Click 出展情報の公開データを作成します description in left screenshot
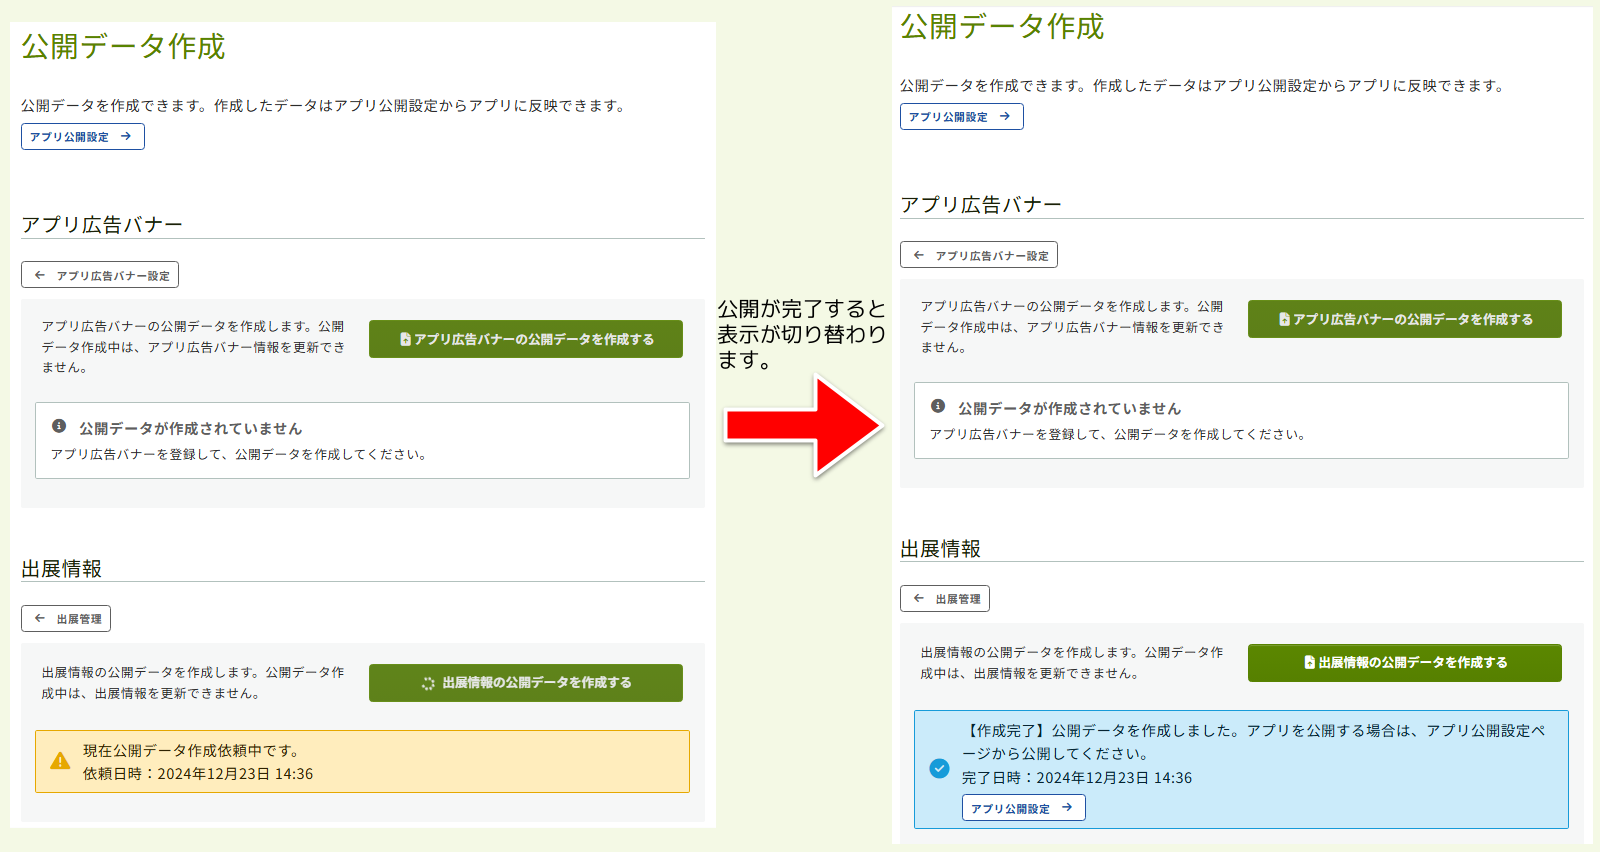The height and width of the screenshot is (852, 1600). [193, 683]
